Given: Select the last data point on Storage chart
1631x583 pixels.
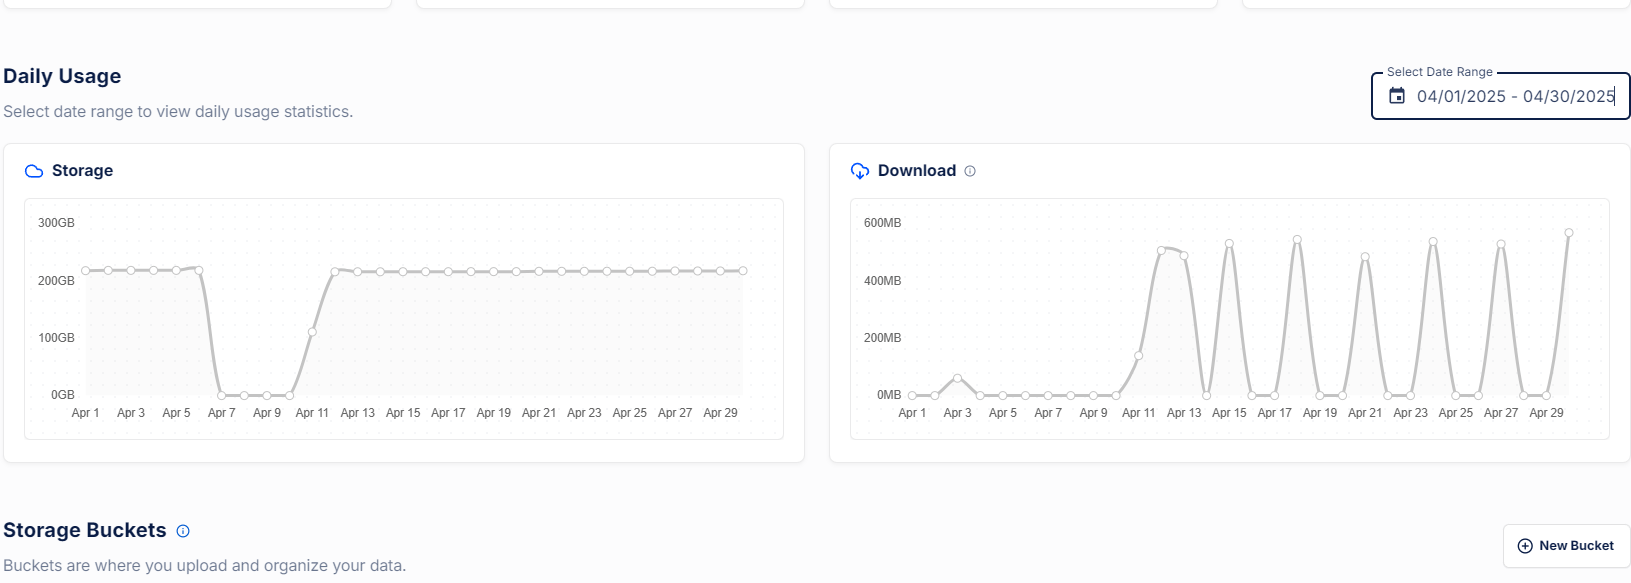Looking at the screenshot, I should click(x=743, y=271).
